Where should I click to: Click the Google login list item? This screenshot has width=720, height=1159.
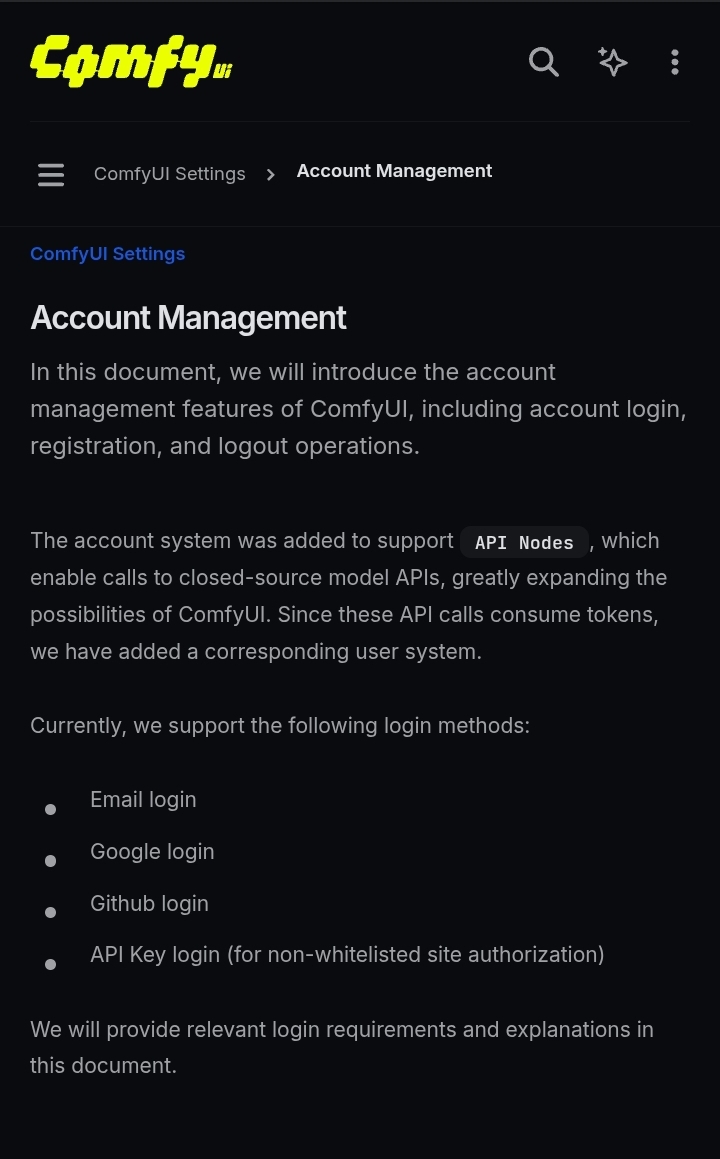pyautogui.click(x=152, y=852)
